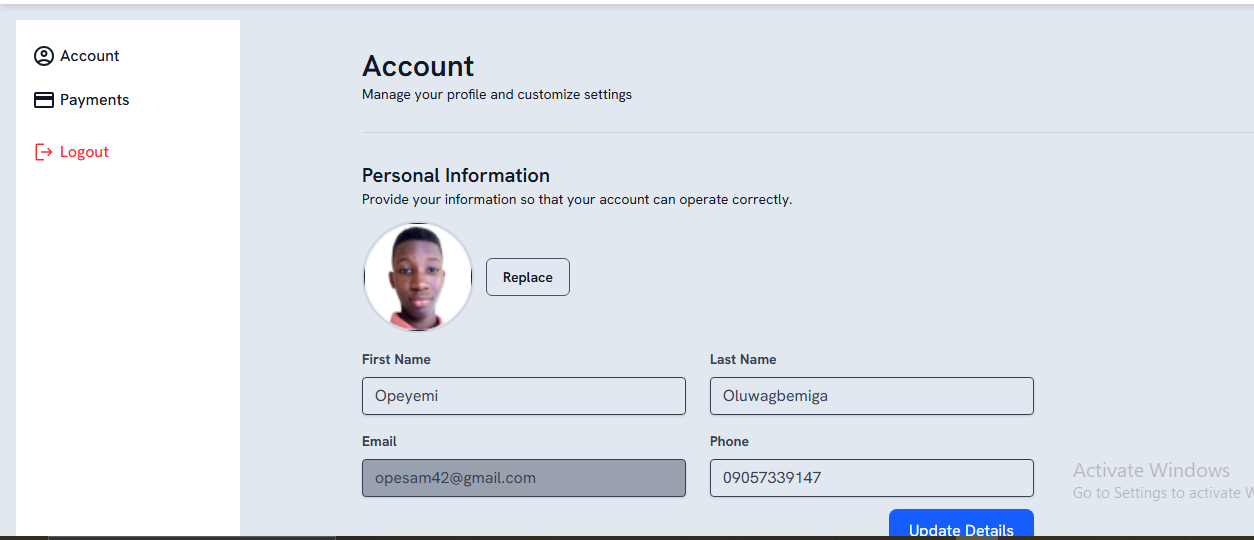Focus the Phone number input field
Viewport: 1254px width, 540px height.
click(871, 478)
